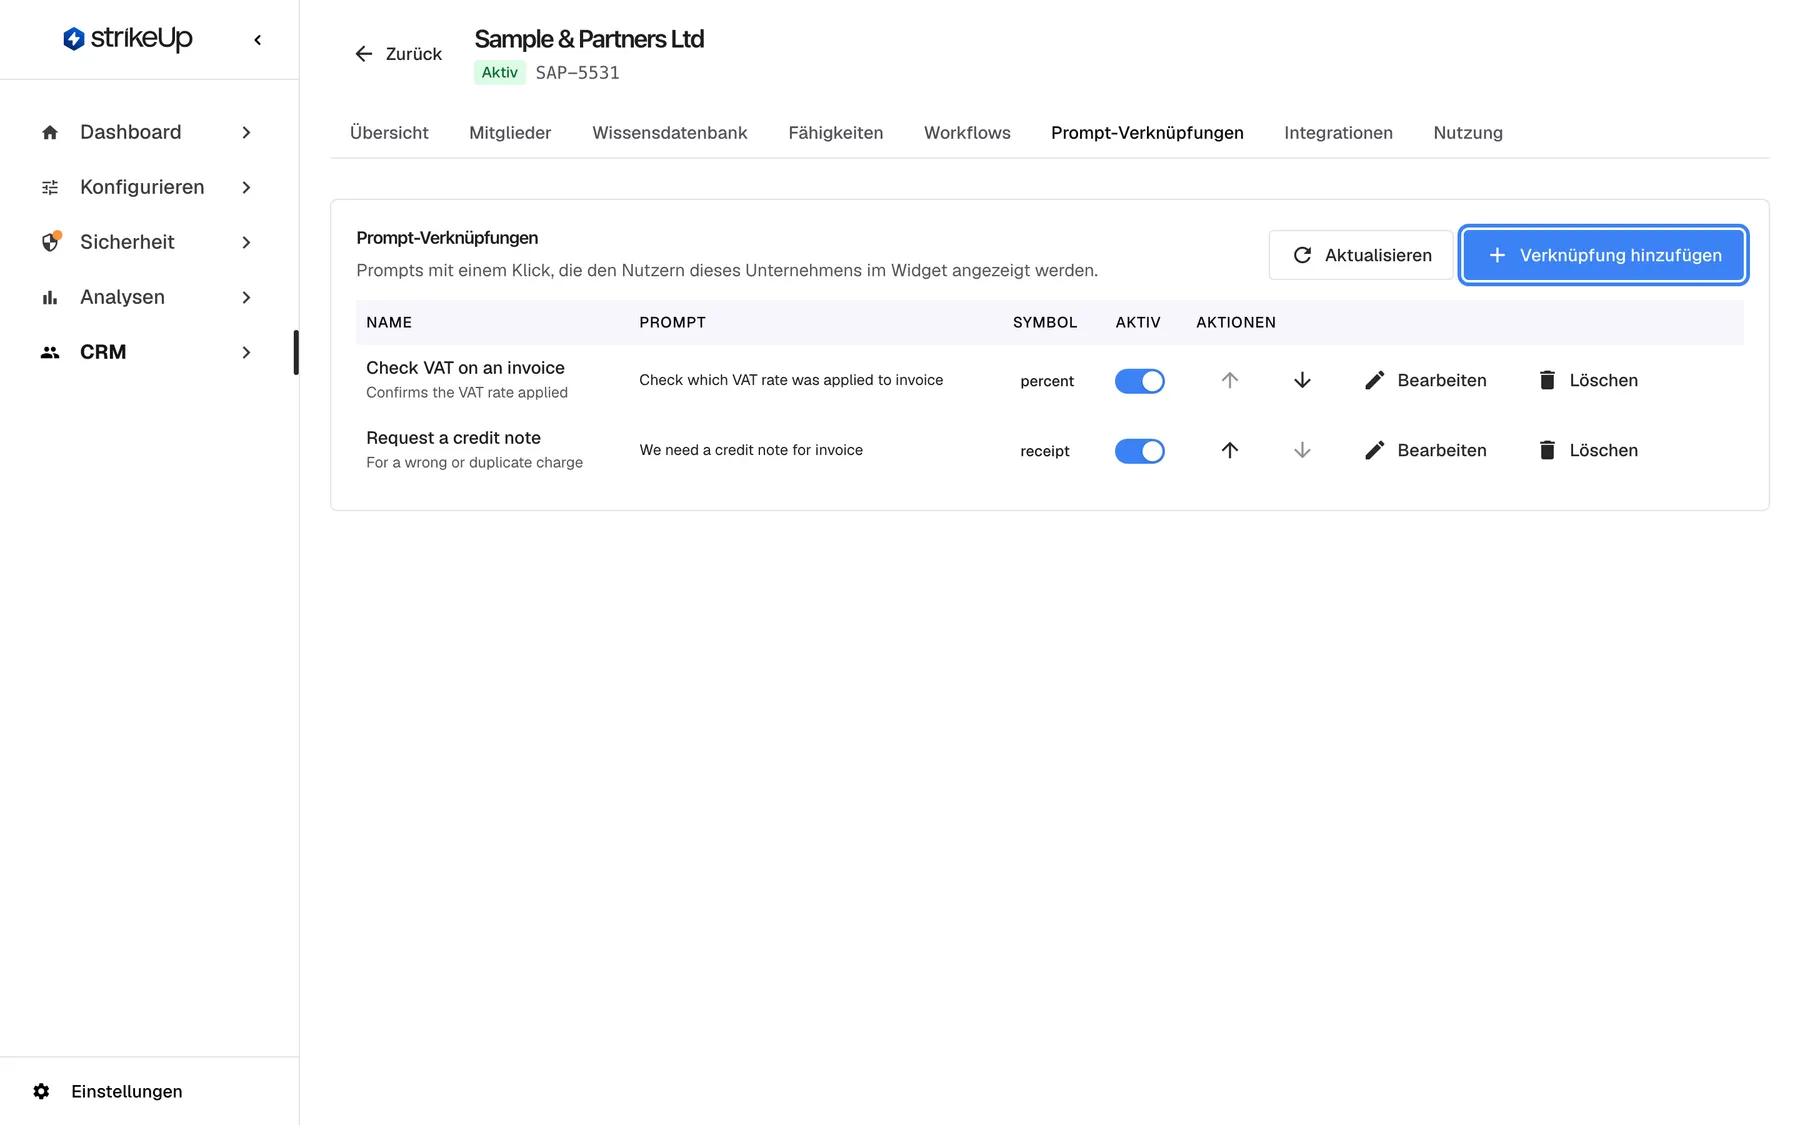Select the Fähigkeiten tab
The width and height of the screenshot is (1800, 1125).
(836, 133)
